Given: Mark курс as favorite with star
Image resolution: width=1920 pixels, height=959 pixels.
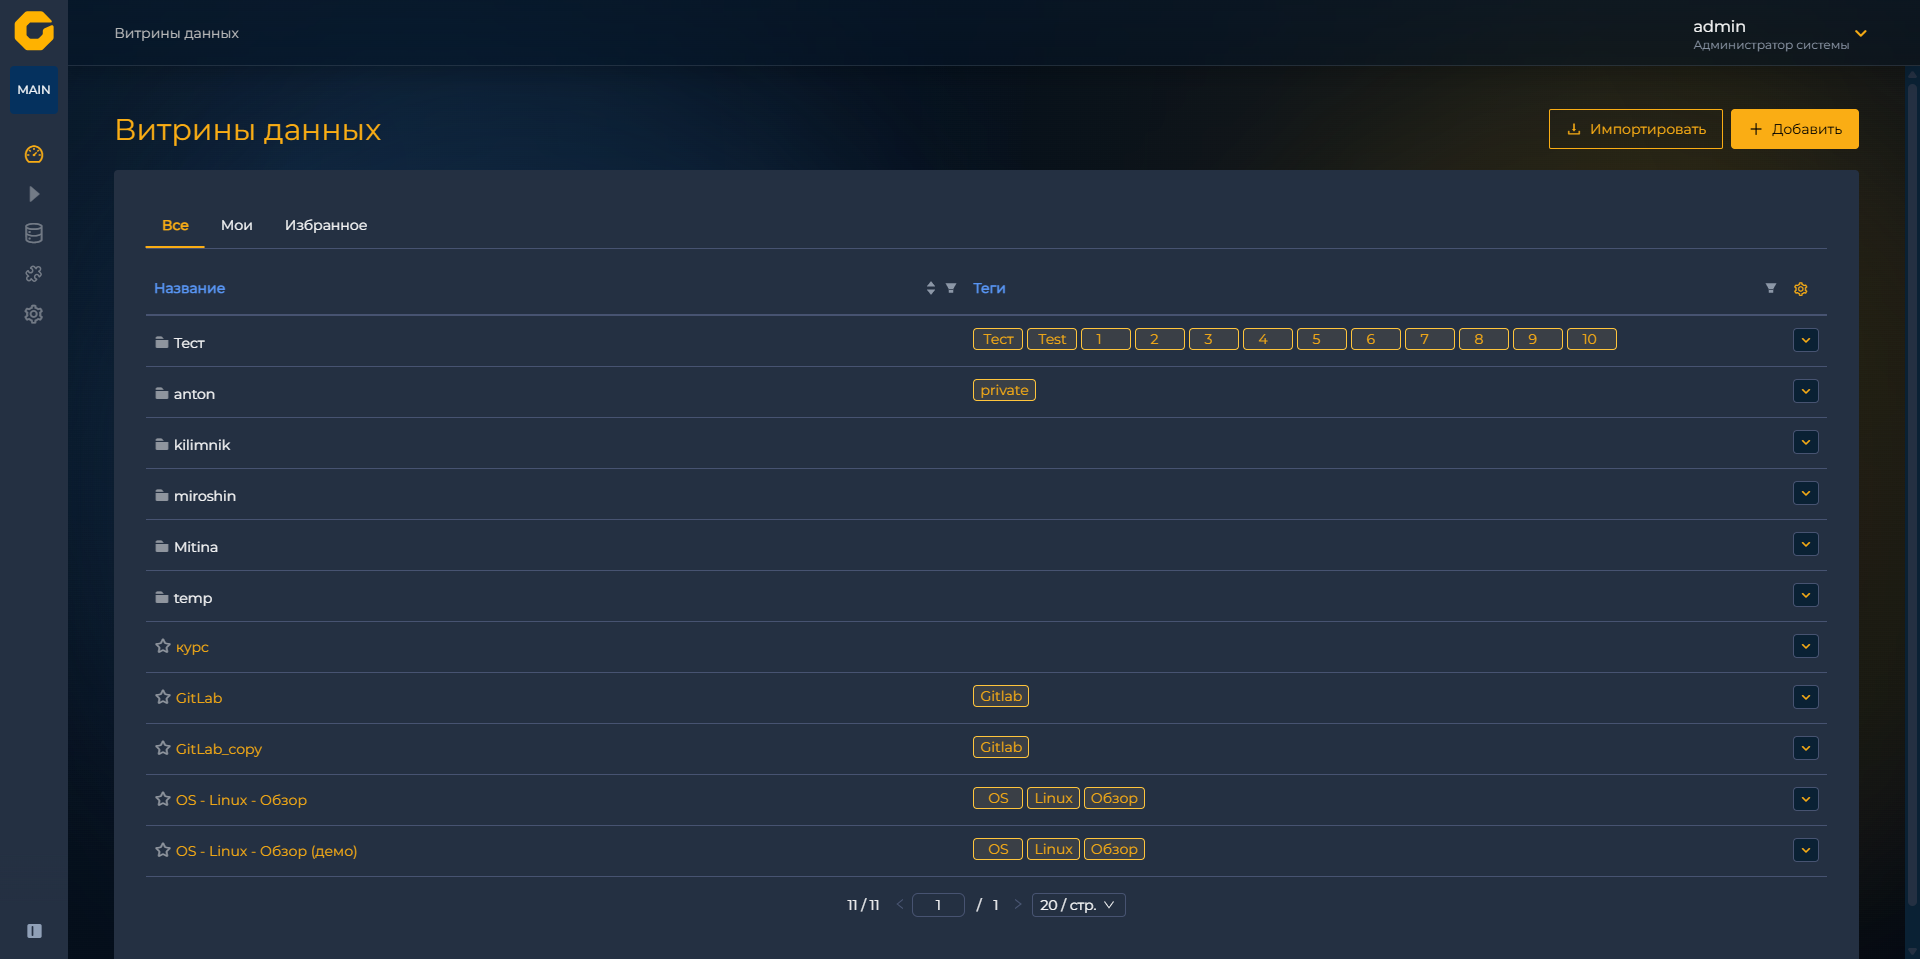Looking at the screenshot, I should (x=163, y=646).
